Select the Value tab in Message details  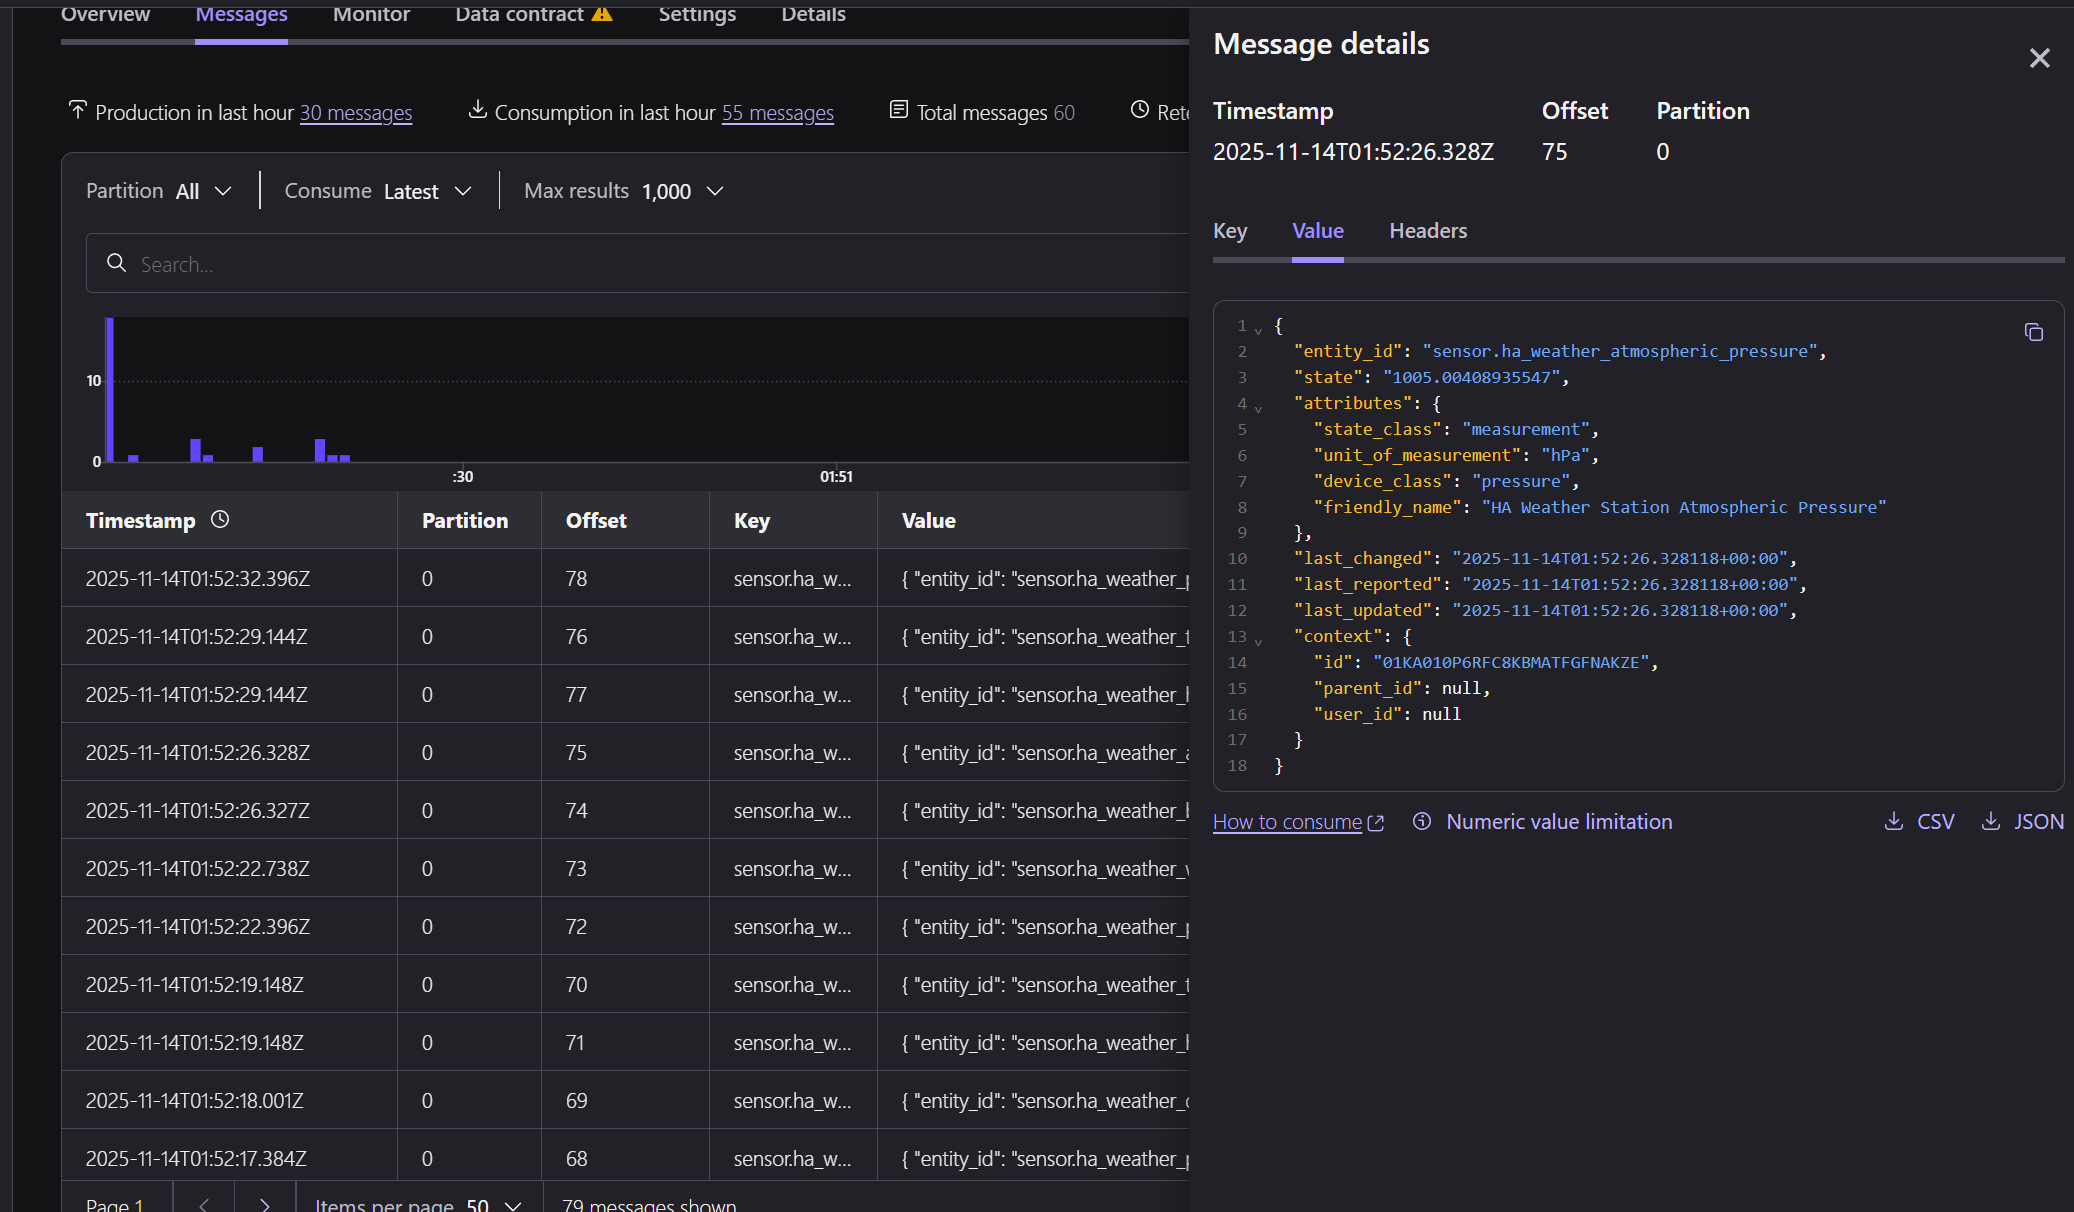(1317, 231)
